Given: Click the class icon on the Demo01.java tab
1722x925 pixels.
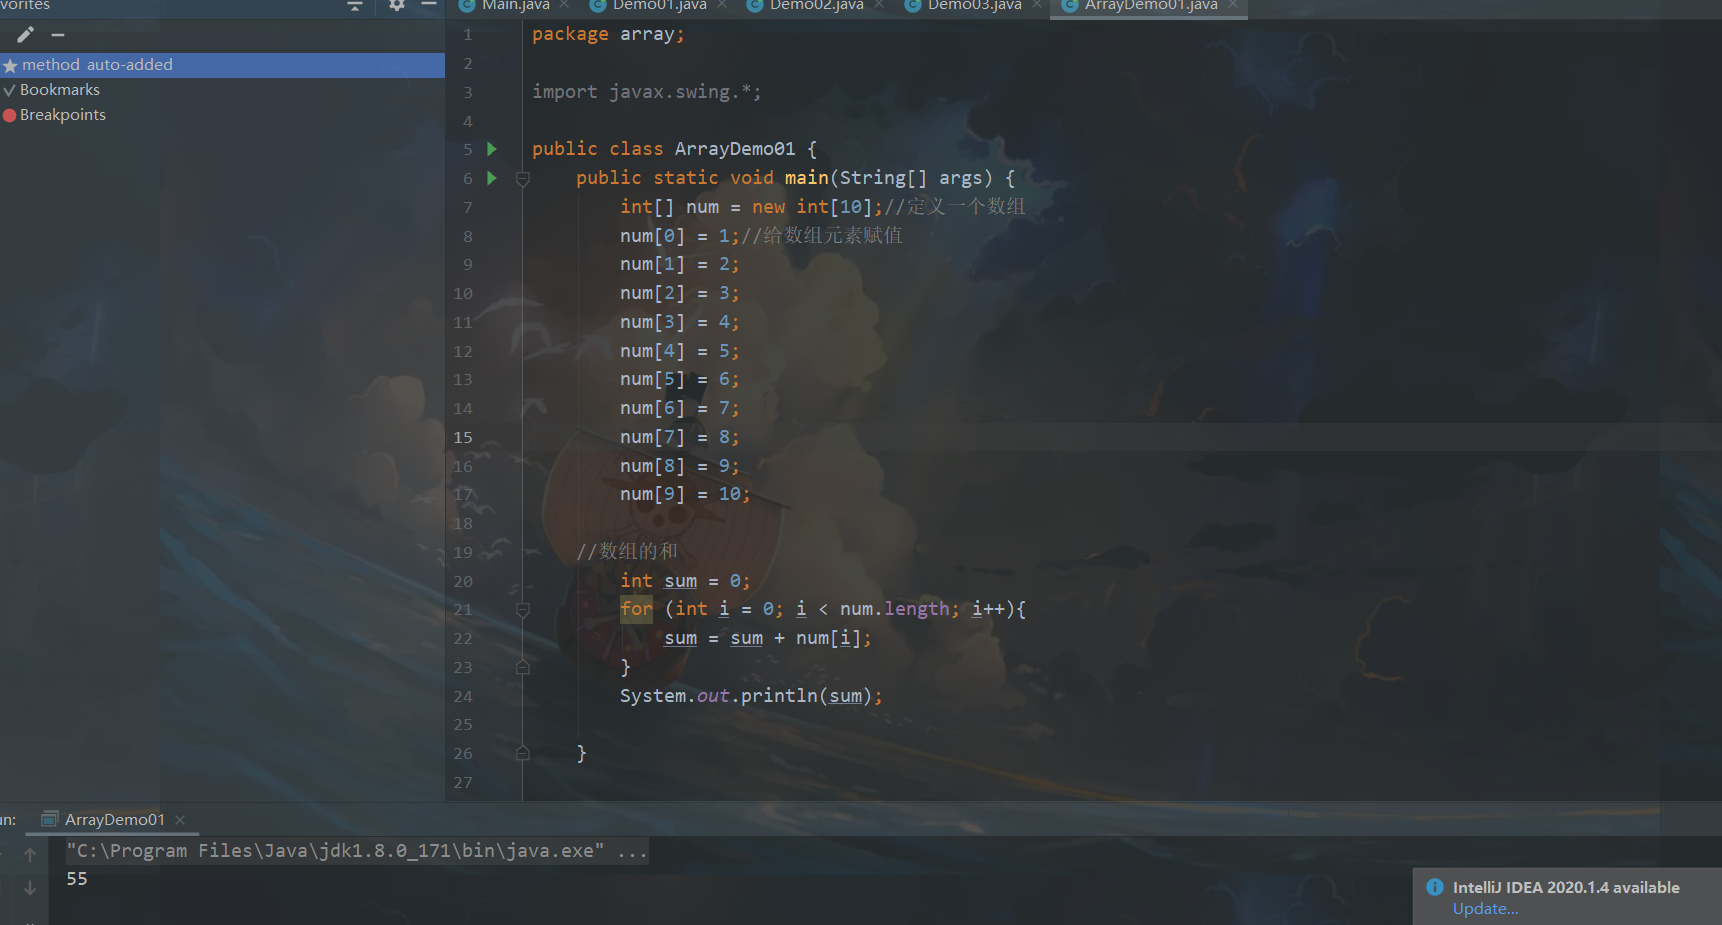Looking at the screenshot, I should click(x=598, y=5).
